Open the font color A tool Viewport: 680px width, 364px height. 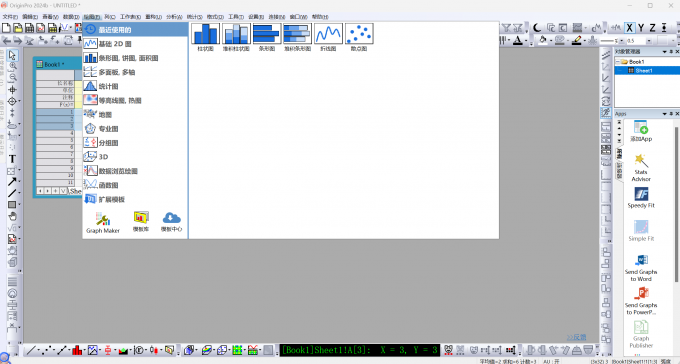click(x=517, y=40)
